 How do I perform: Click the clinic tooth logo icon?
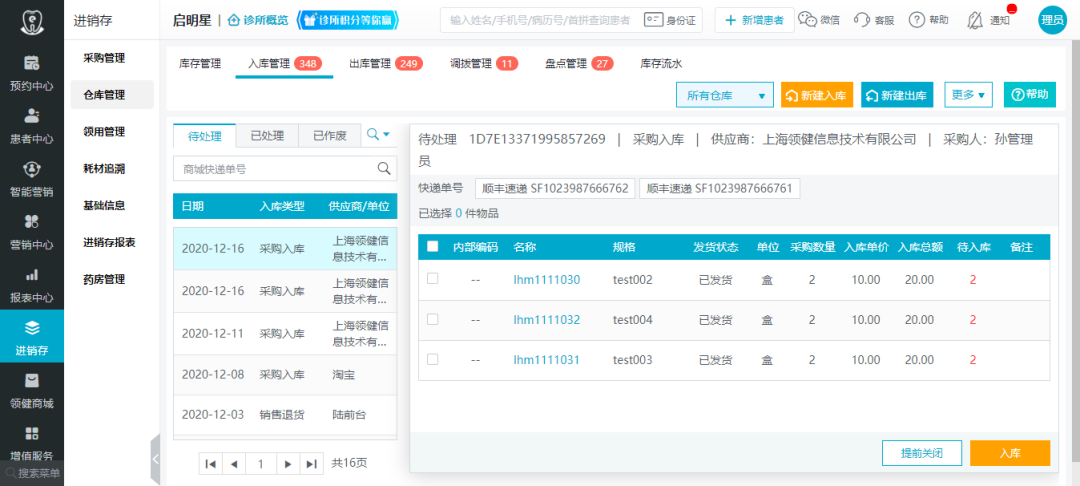click(x=32, y=21)
